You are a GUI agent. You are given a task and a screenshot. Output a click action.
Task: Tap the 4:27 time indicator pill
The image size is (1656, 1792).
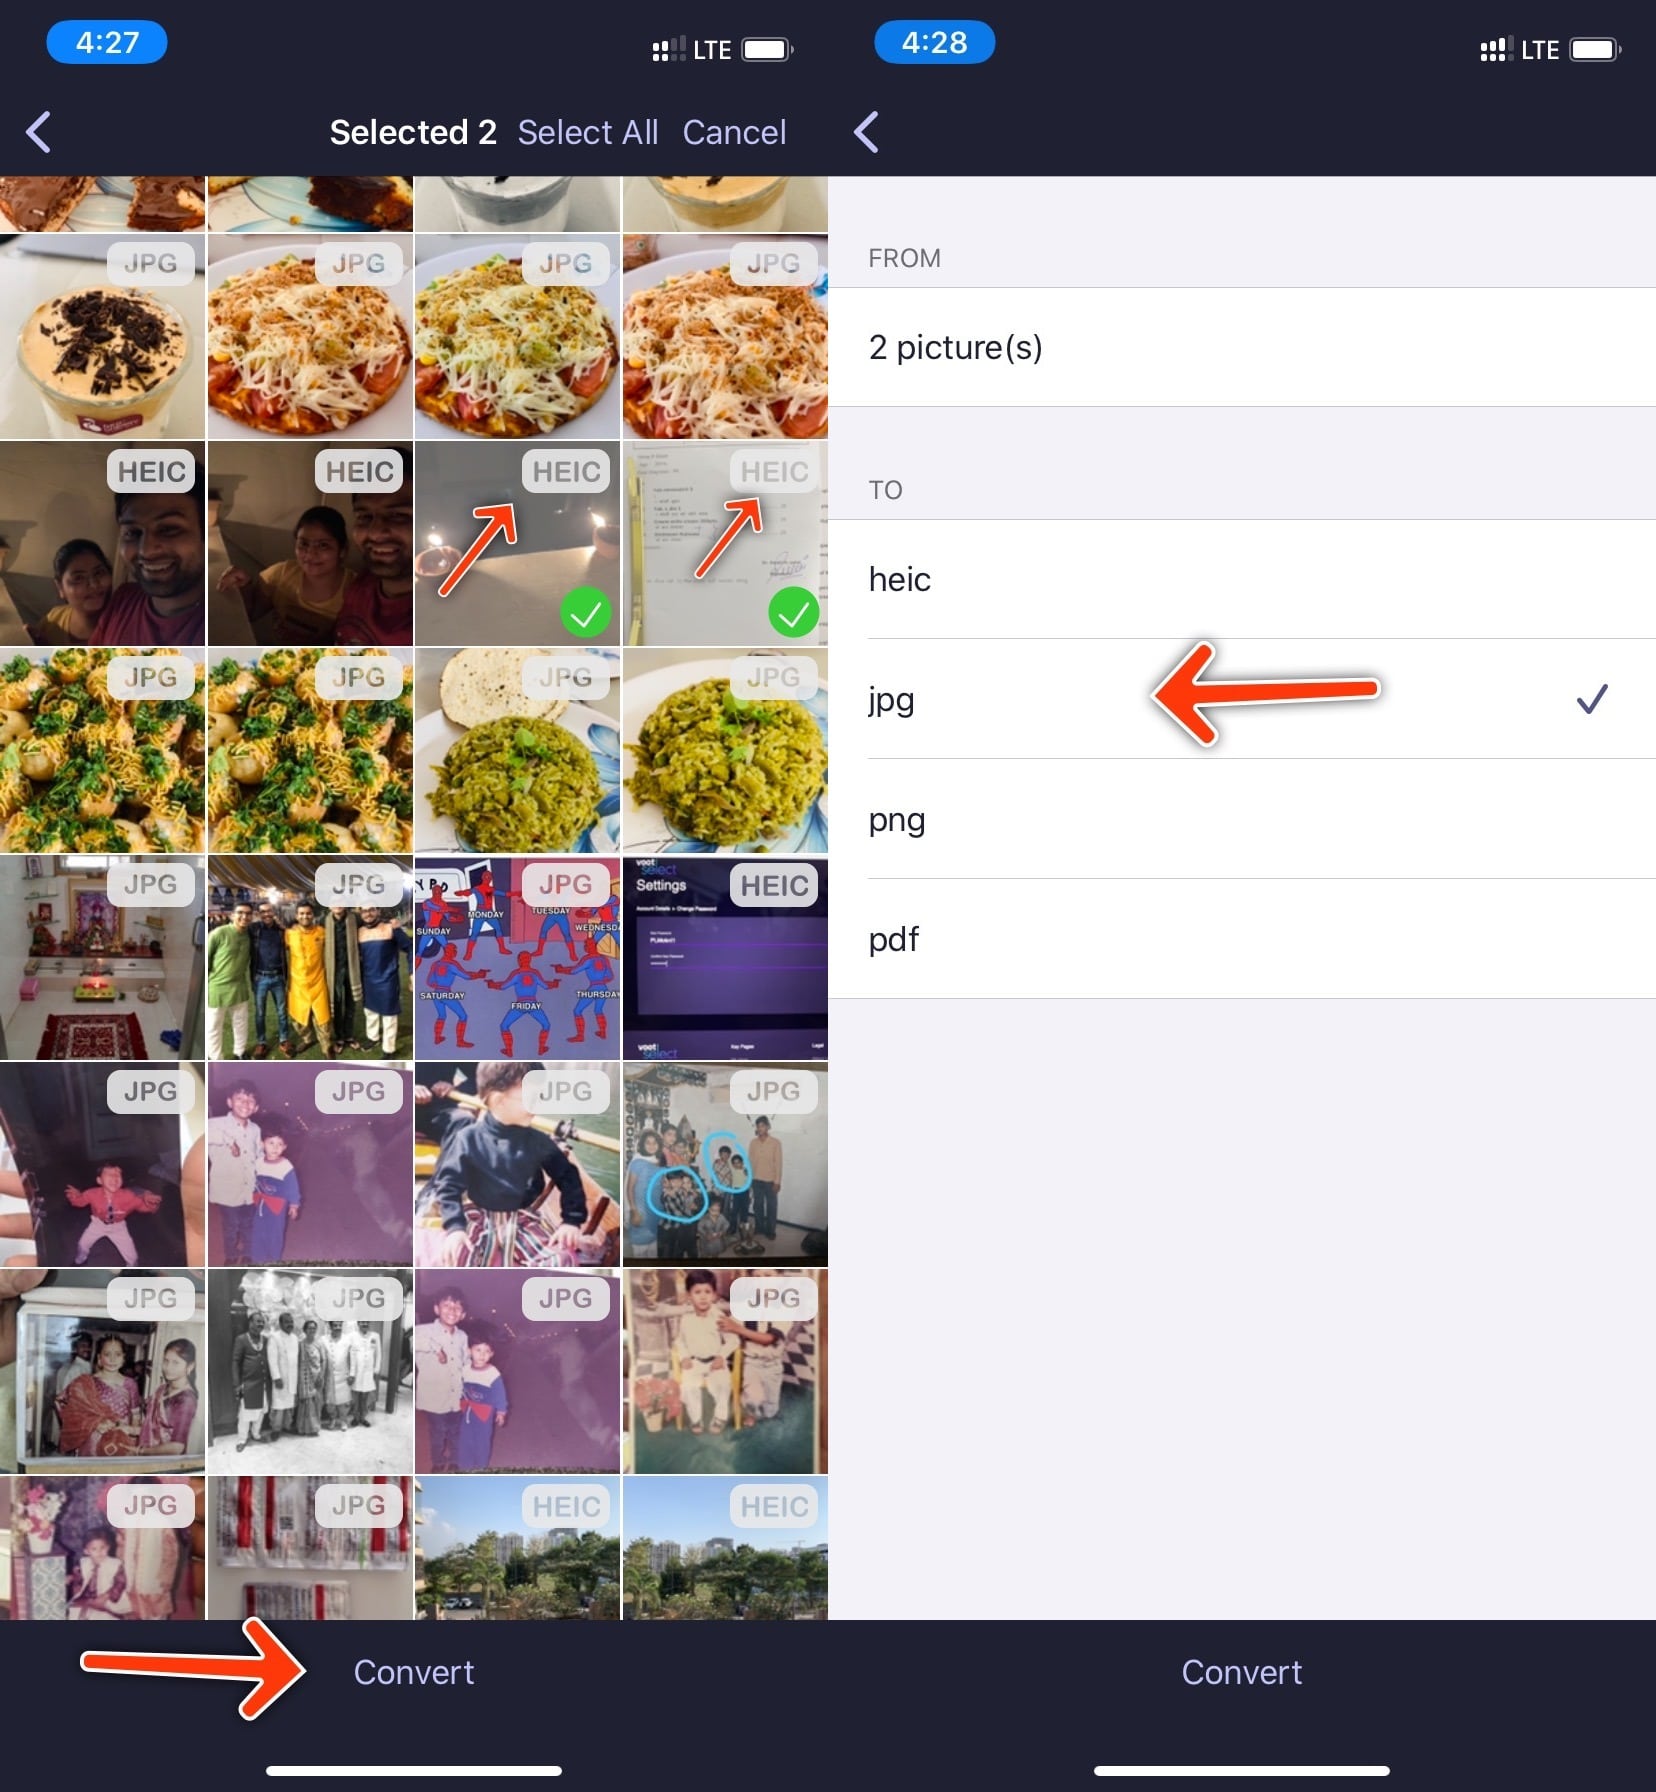[x=107, y=43]
